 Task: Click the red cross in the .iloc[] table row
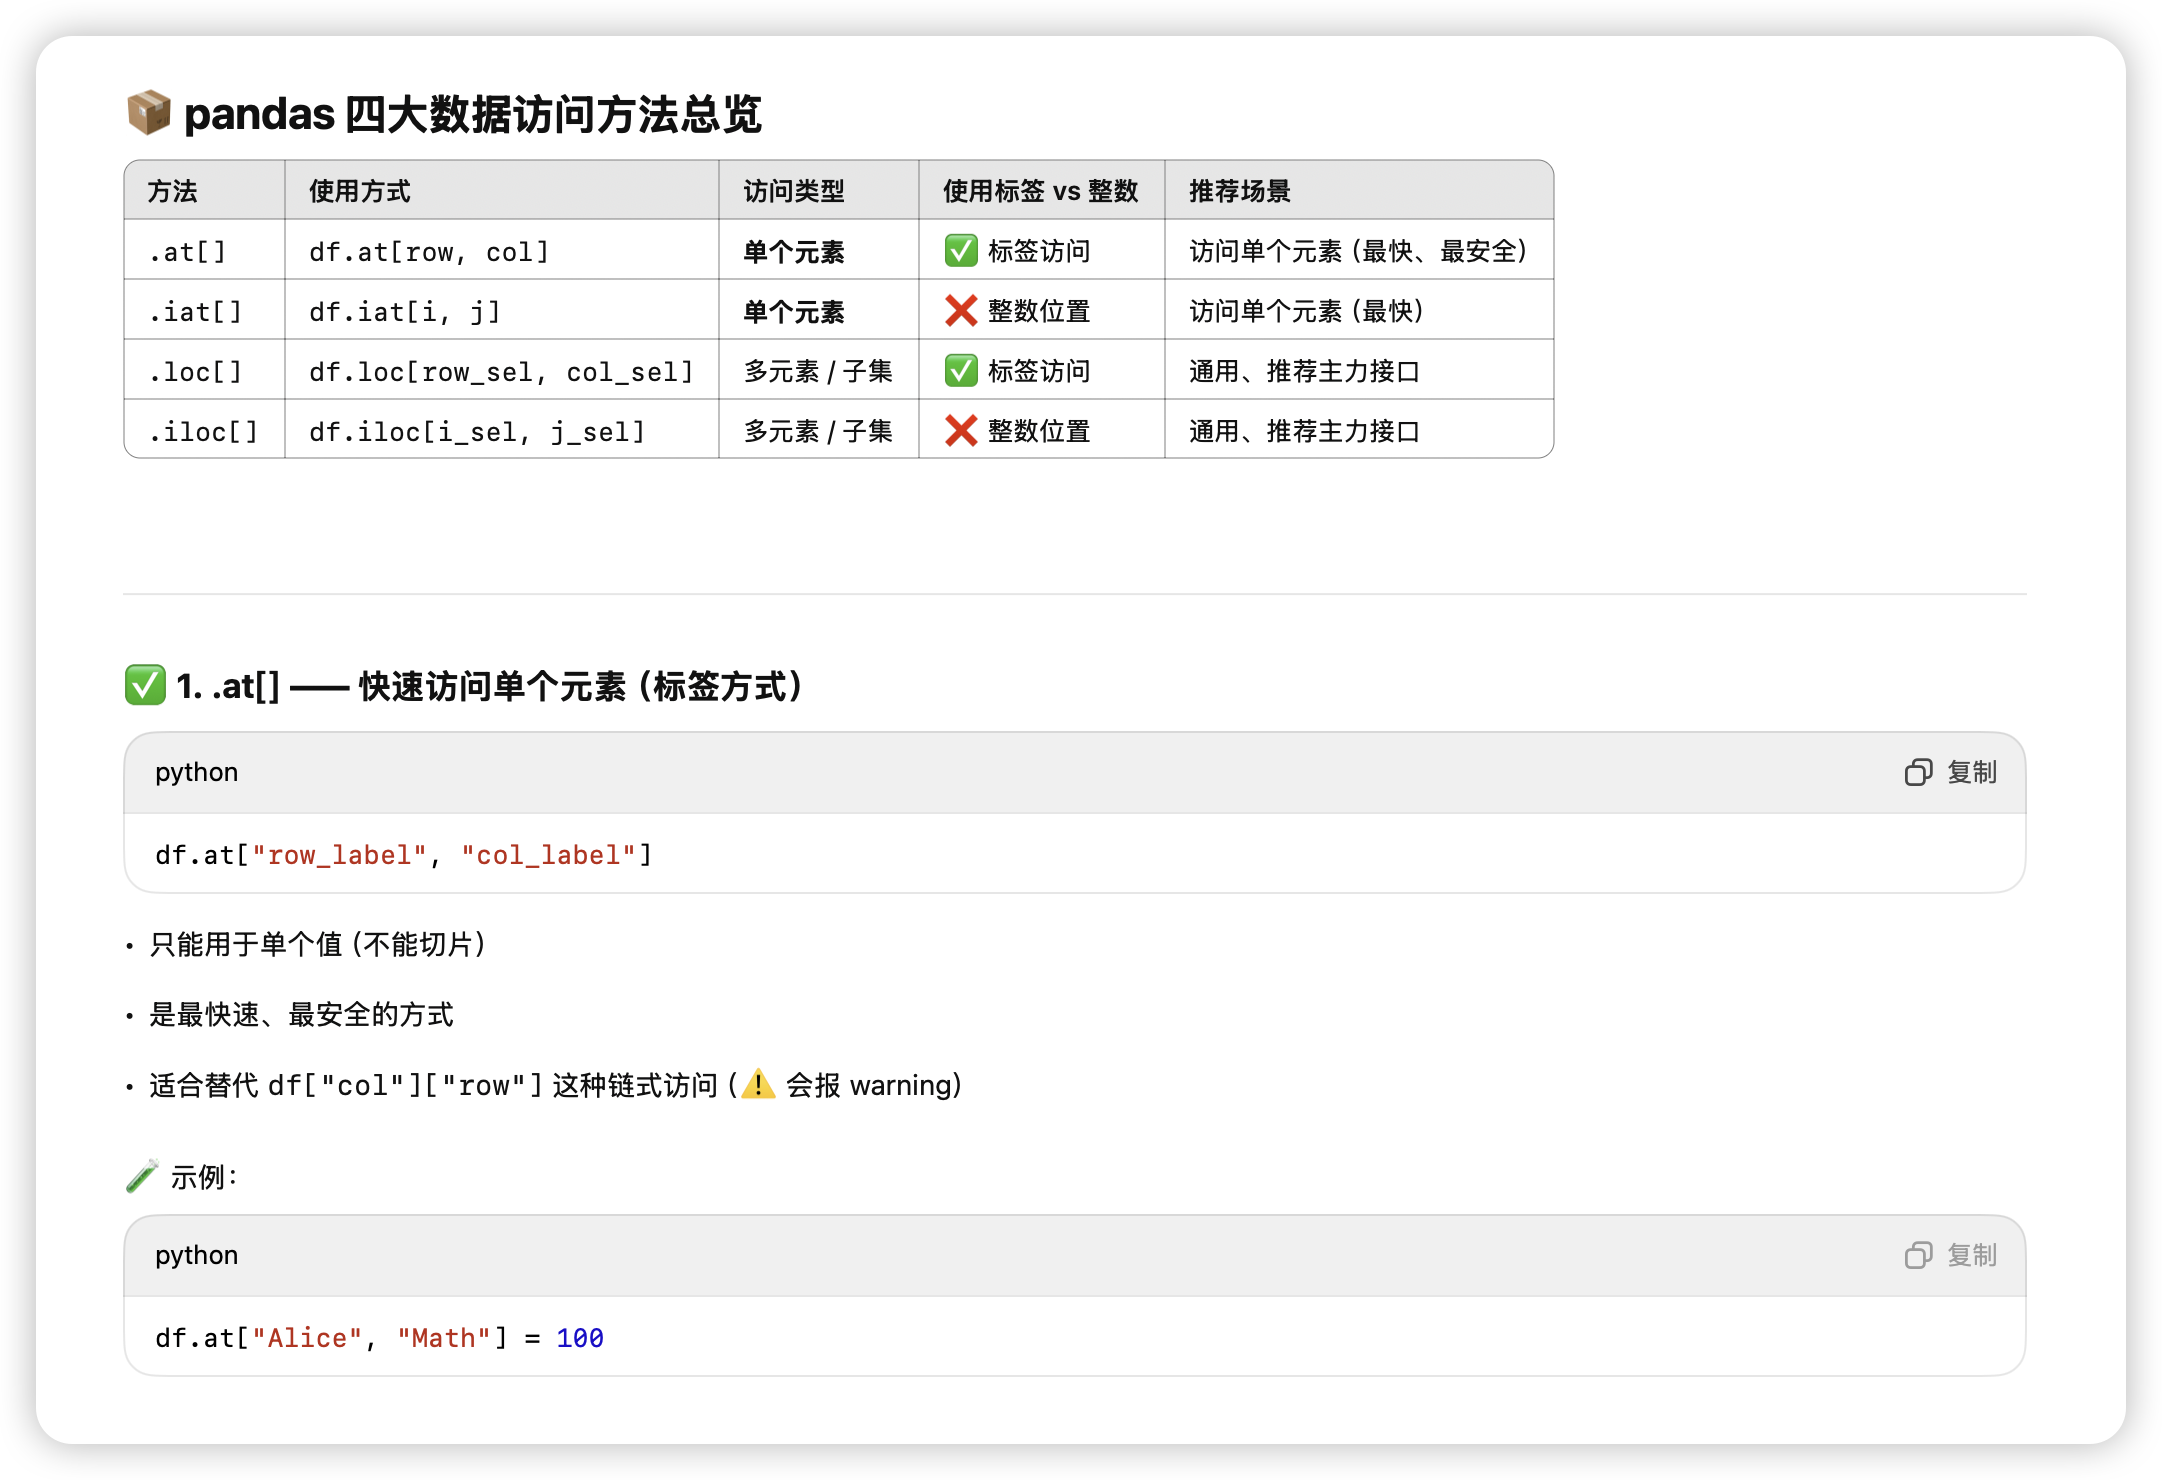[x=961, y=431]
